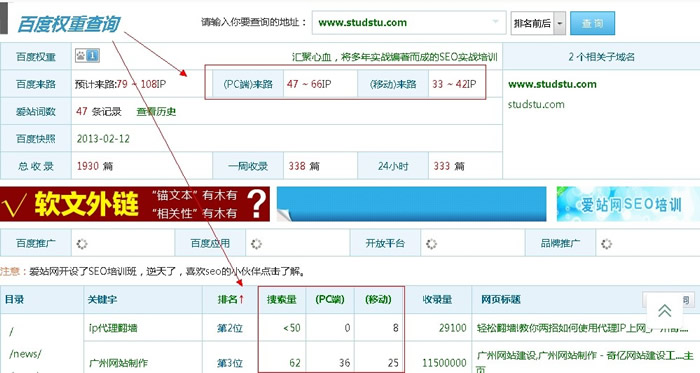Viewport: 700px width, 373px height.
Task: Open the 查看历史 link
Action: (x=156, y=112)
